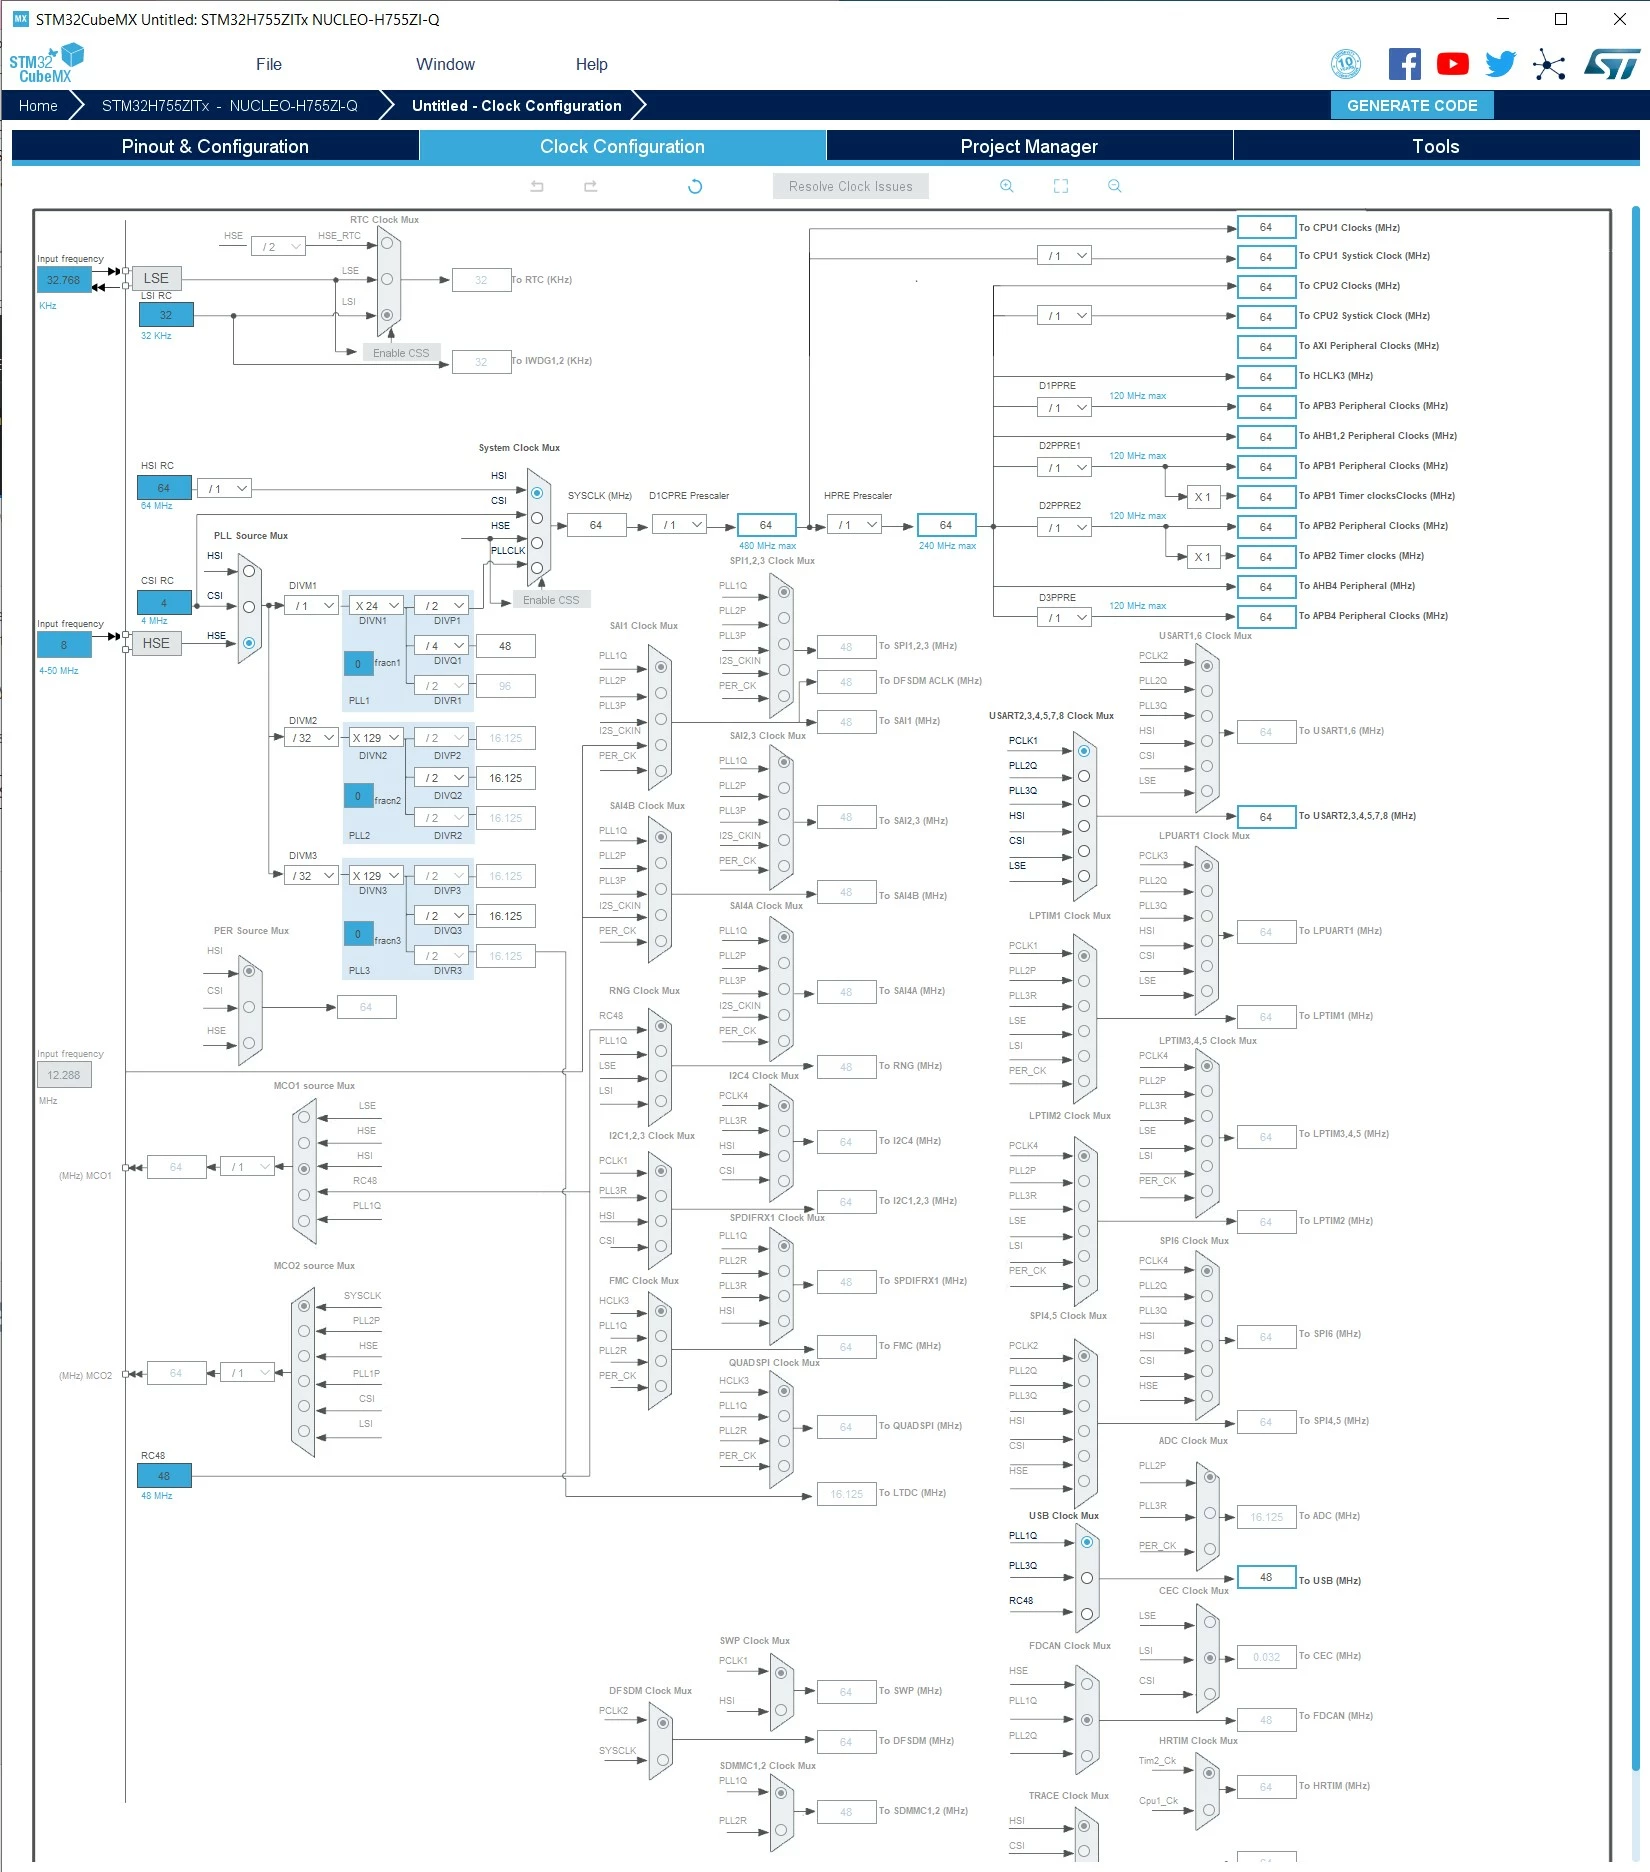Open the DIVM2 /32 dropdown

[x=313, y=738]
